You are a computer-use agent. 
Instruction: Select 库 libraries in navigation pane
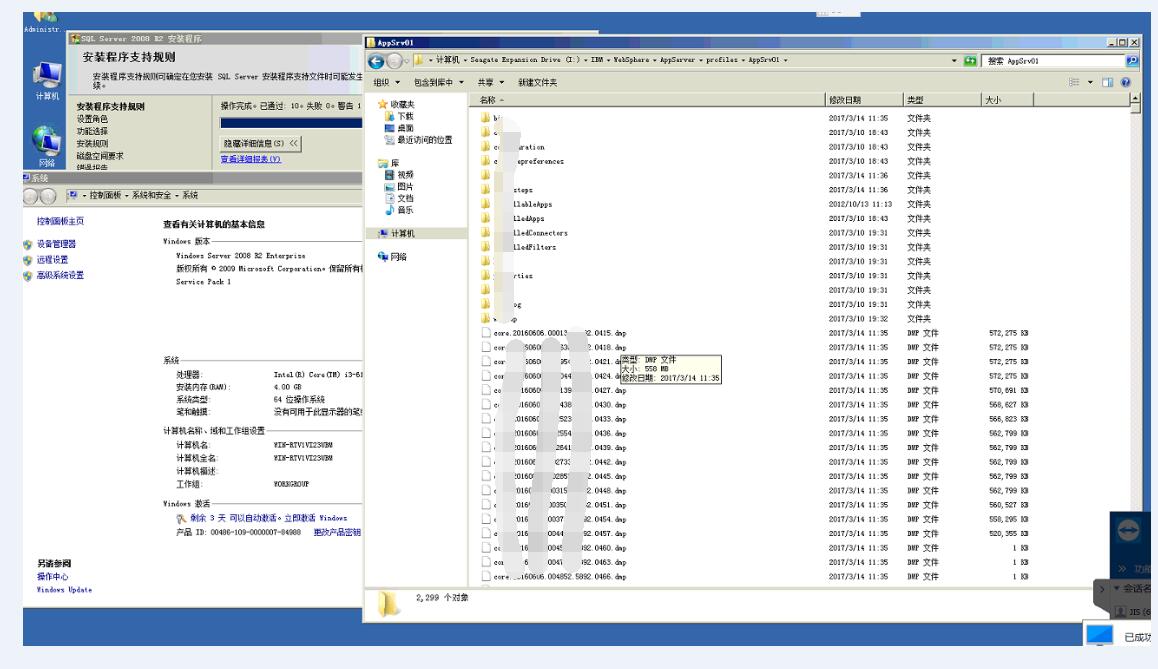[x=389, y=162]
